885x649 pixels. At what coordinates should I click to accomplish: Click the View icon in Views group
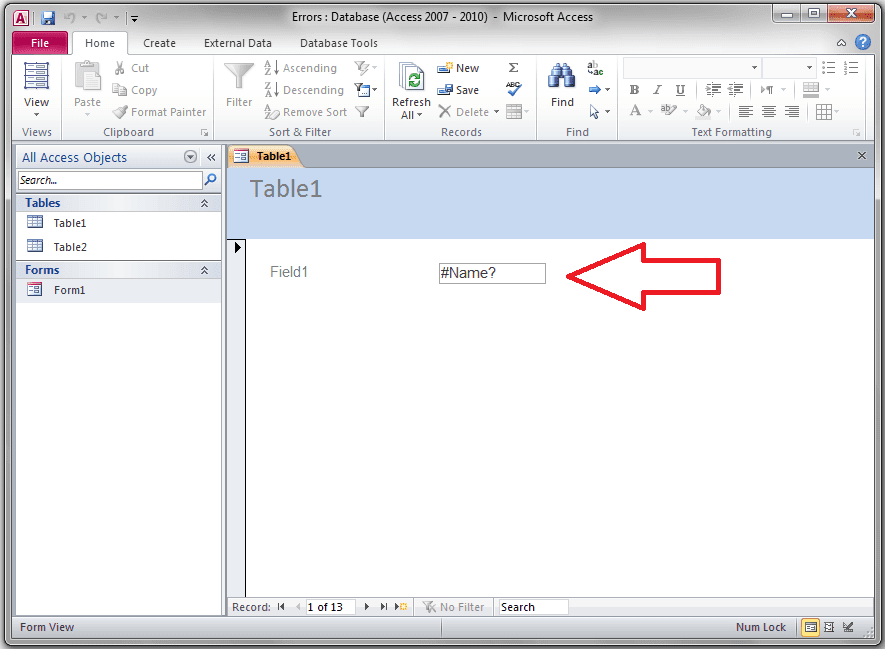[x=36, y=76]
